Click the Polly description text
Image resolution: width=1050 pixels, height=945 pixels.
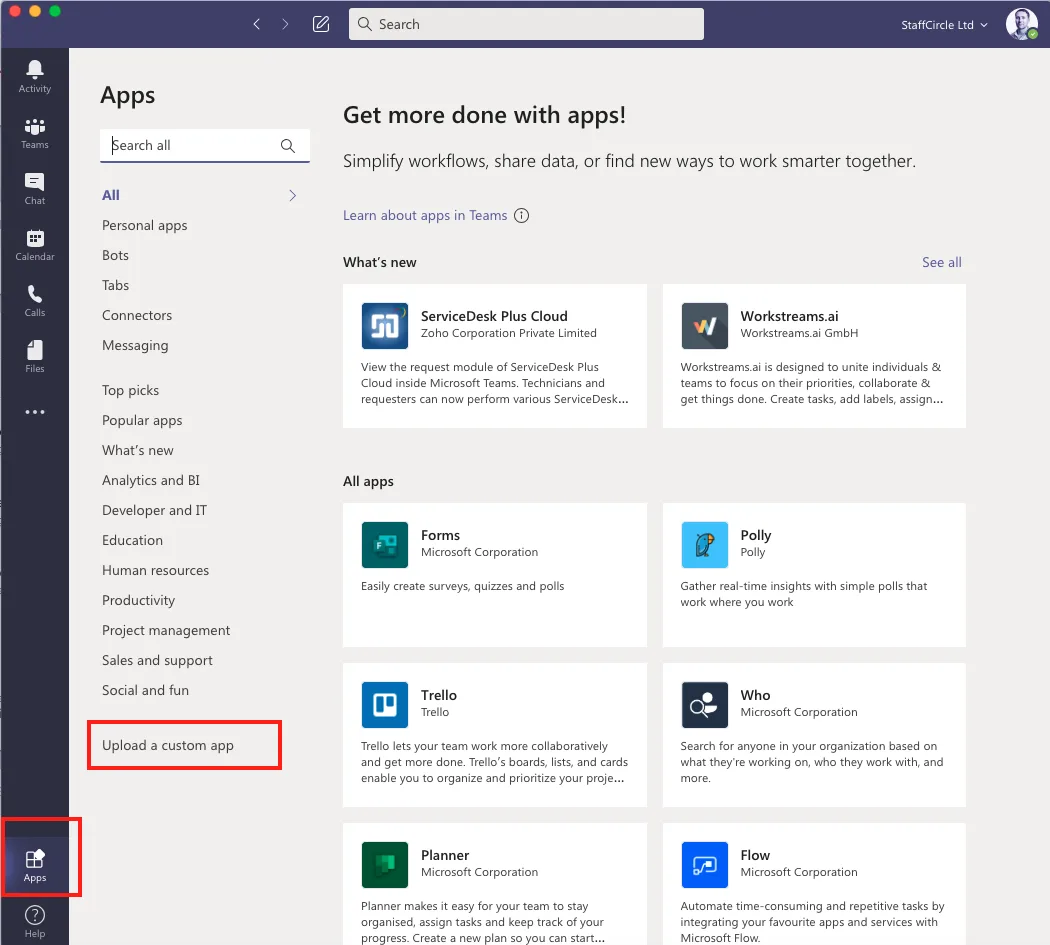tap(804, 594)
